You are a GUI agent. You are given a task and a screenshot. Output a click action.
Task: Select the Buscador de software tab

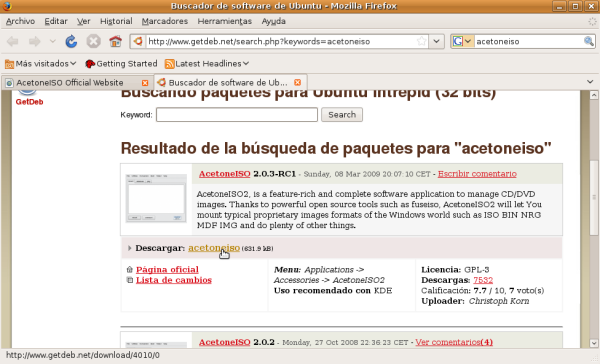[x=228, y=83]
